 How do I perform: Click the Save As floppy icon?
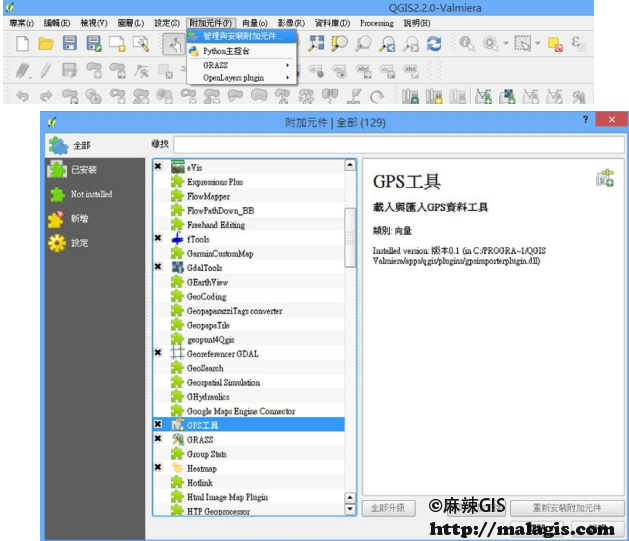(94, 43)
